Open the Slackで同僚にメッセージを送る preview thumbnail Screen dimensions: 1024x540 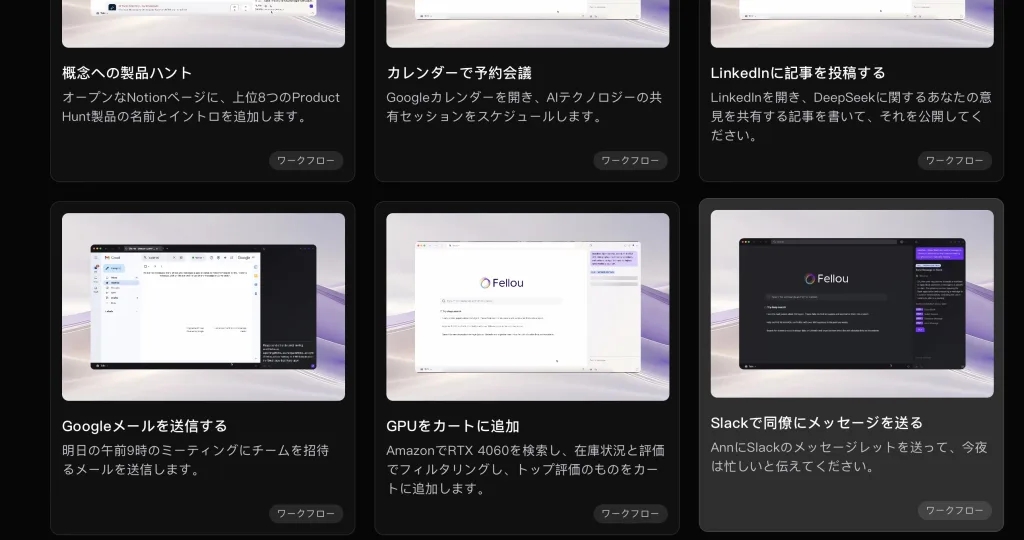point(852,304)
